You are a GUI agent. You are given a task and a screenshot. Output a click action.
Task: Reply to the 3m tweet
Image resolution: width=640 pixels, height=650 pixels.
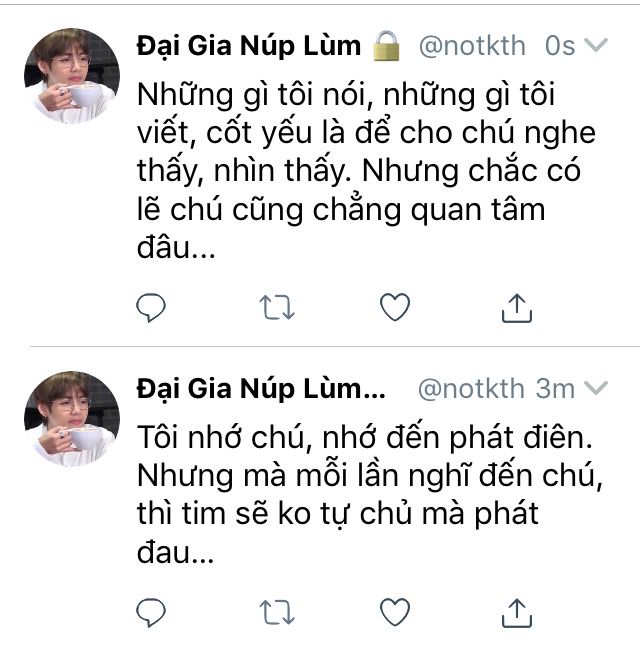[151, 612]
